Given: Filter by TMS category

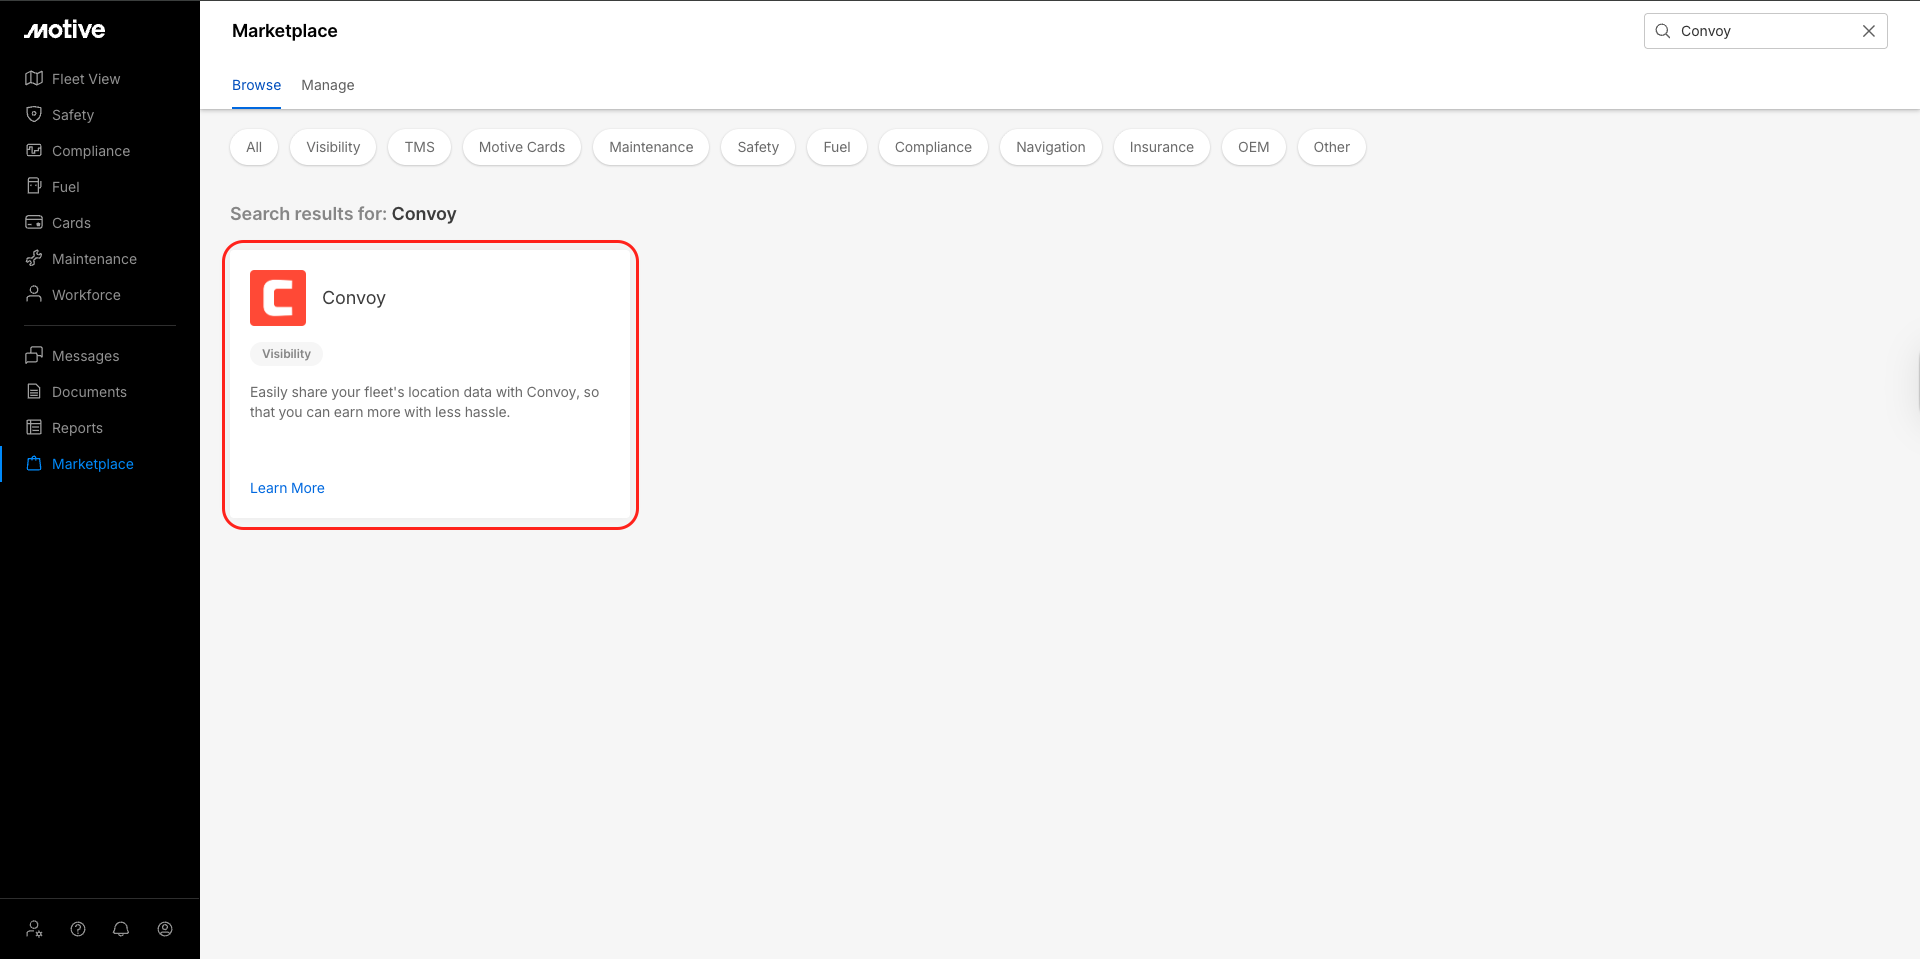Looking at the screenshot, I should [420, 147].
